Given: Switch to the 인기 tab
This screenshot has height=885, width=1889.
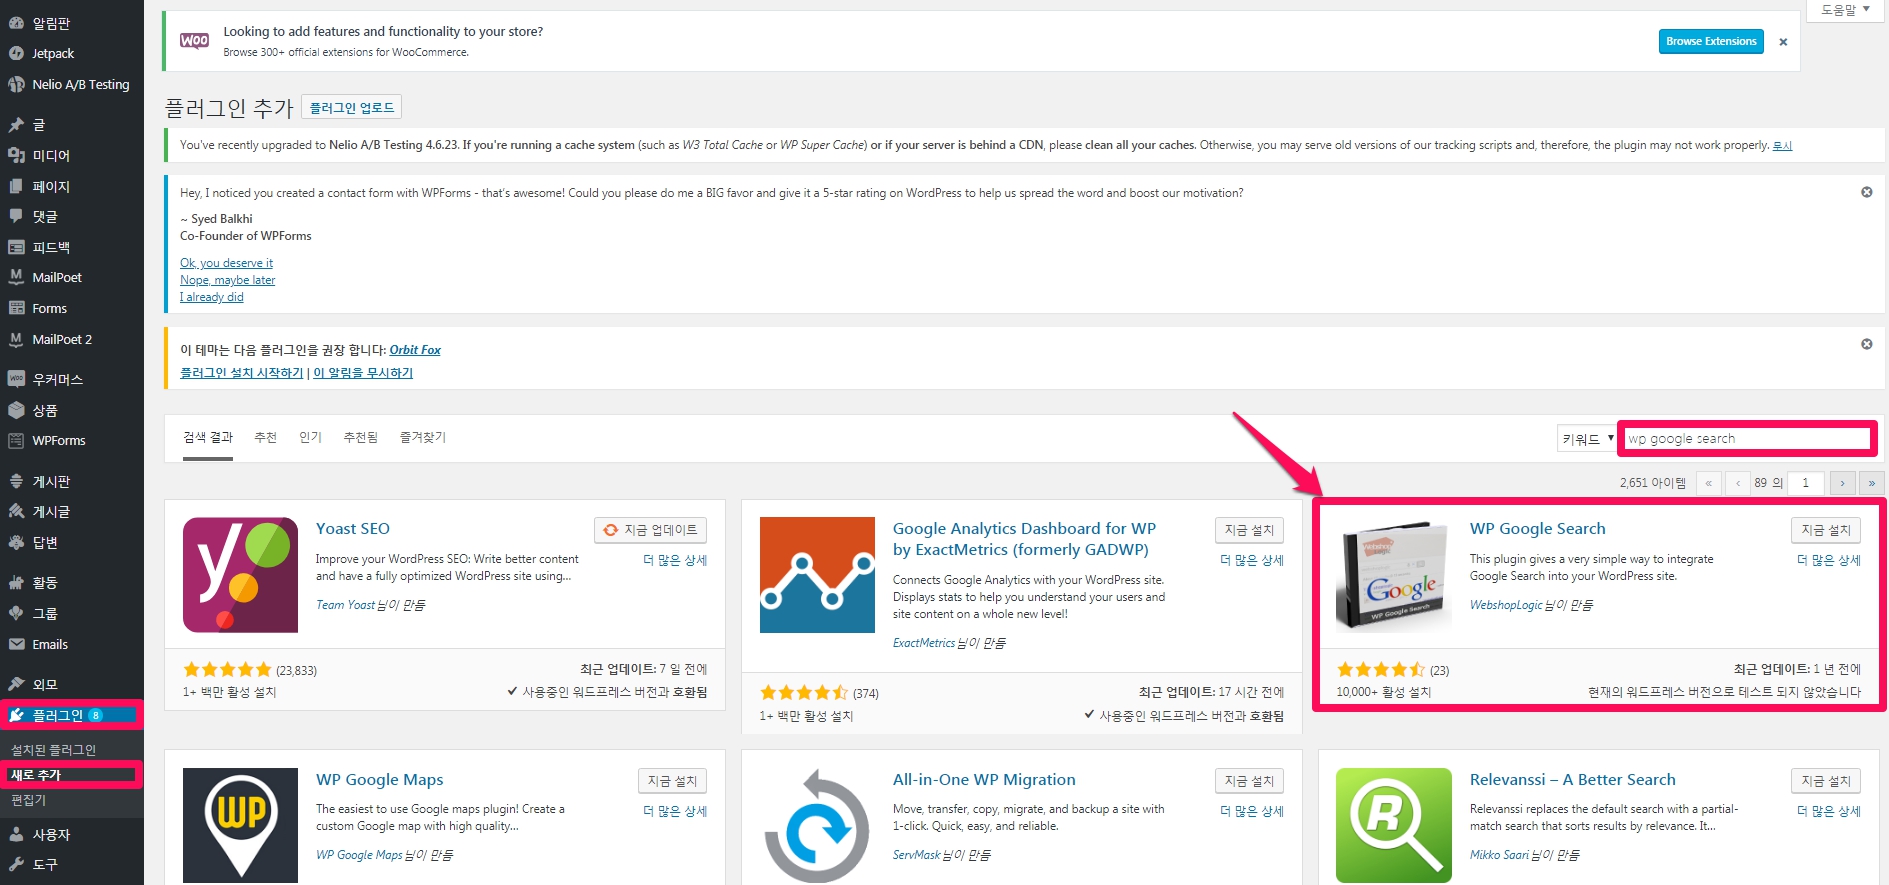Looking at the screenshot, I should tap(310, 438).
